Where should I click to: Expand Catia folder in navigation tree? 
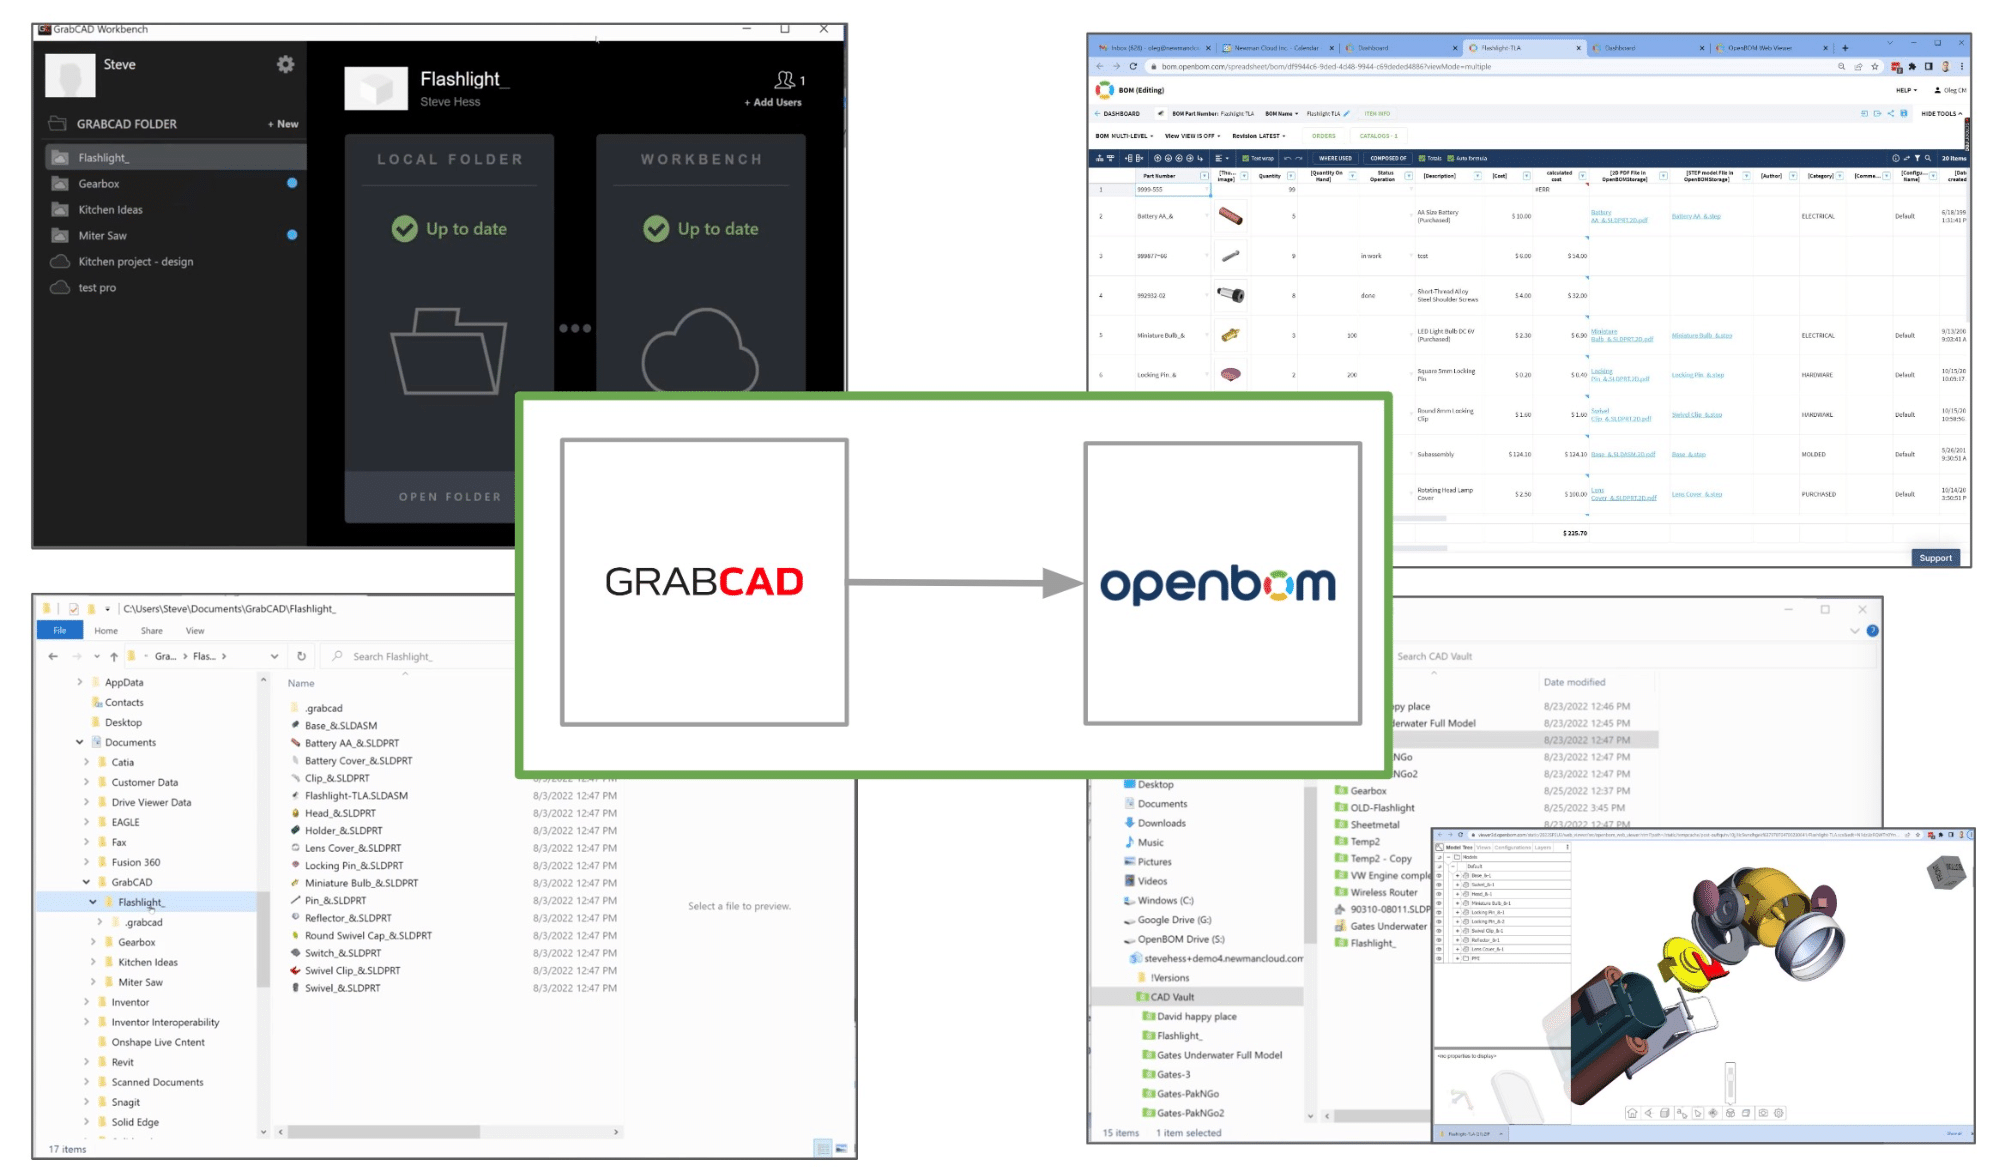coord(87,762)
